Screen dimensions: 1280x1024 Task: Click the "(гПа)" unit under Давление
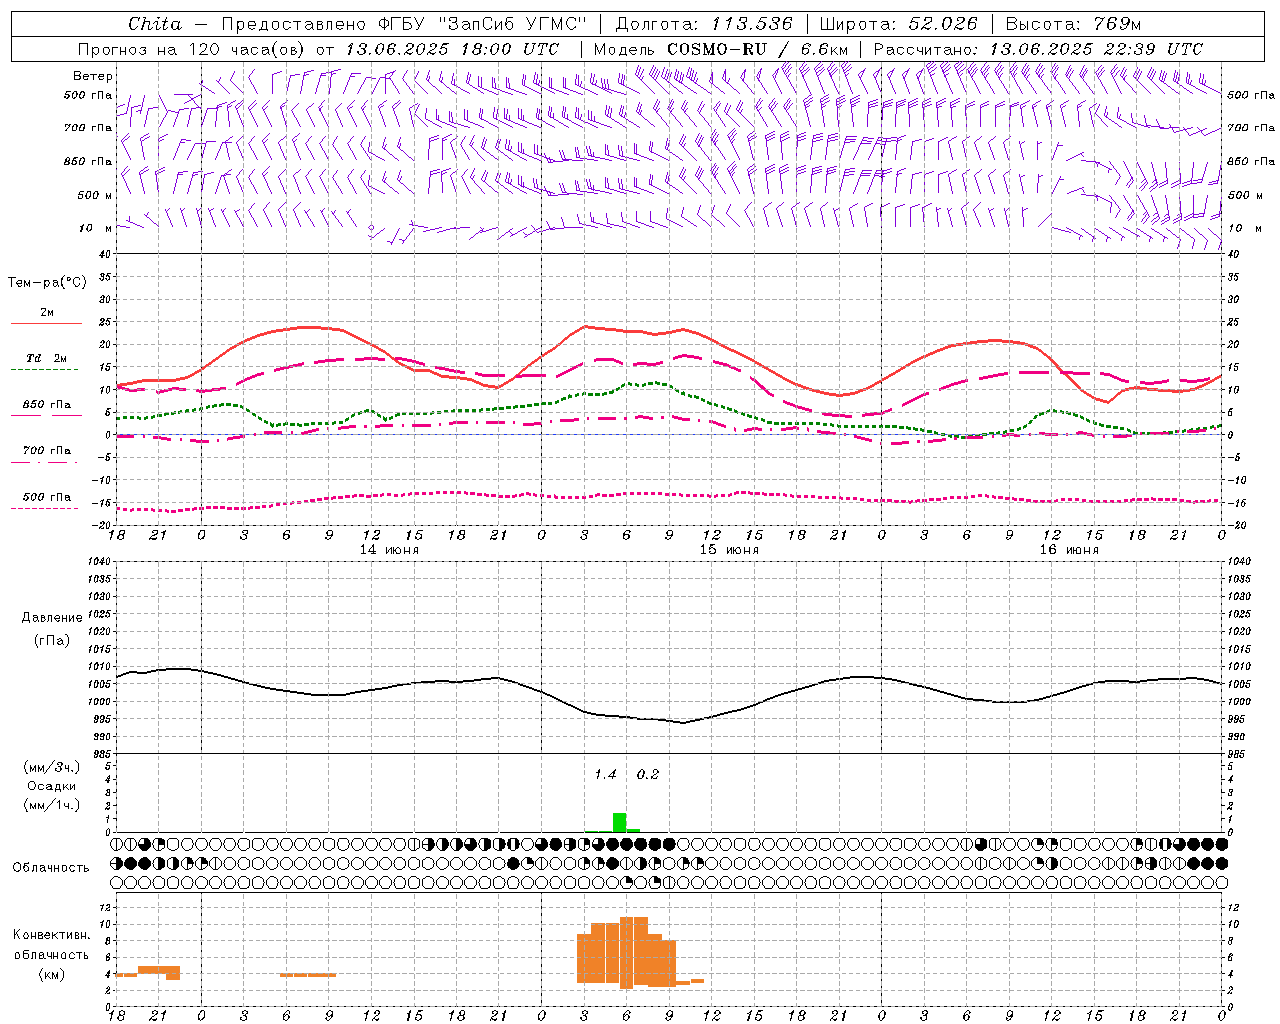point(52,641)
